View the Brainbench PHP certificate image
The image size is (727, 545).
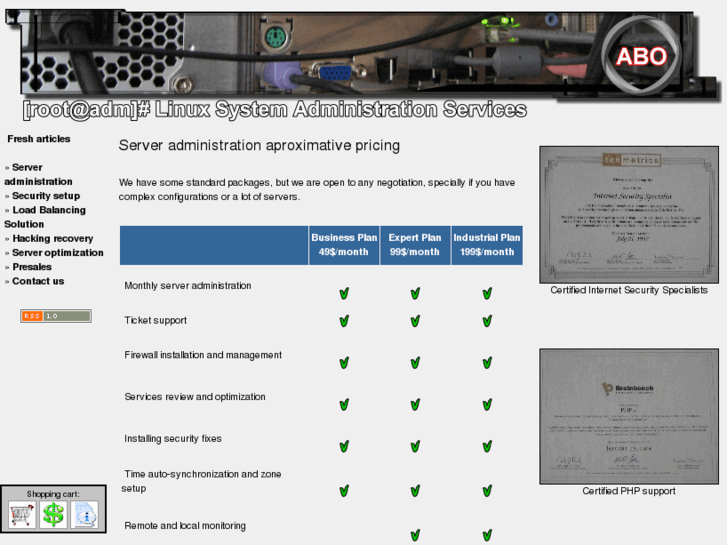click(x=628, y=416)
